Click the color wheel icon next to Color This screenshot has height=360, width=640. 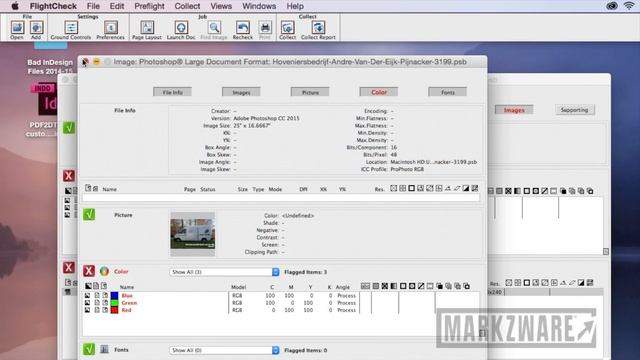[104, 271]
